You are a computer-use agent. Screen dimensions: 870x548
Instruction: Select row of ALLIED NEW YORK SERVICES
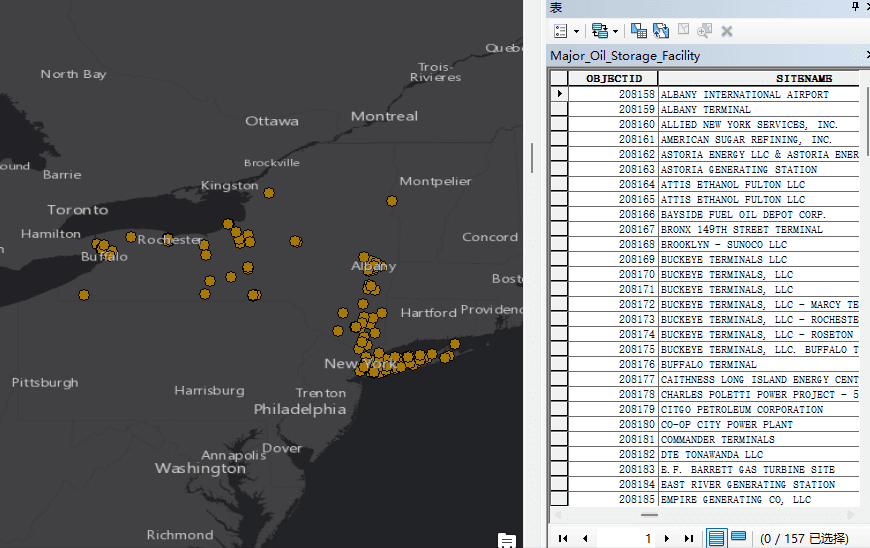559,124
